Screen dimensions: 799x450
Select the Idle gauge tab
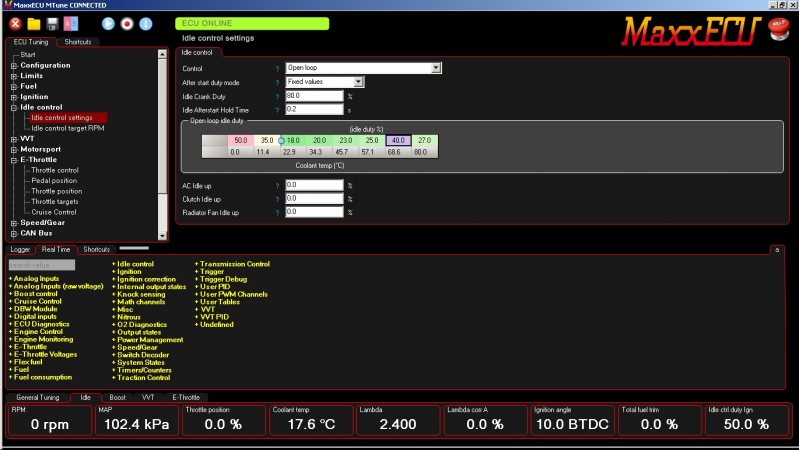tap(85, 397)
